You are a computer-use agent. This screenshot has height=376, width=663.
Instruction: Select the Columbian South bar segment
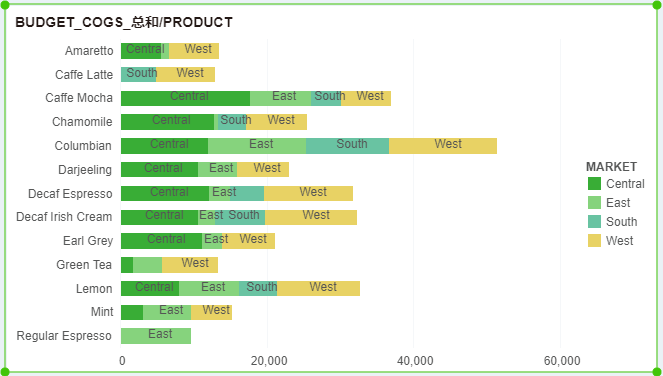pyautogui.click(x=348, y=146)
